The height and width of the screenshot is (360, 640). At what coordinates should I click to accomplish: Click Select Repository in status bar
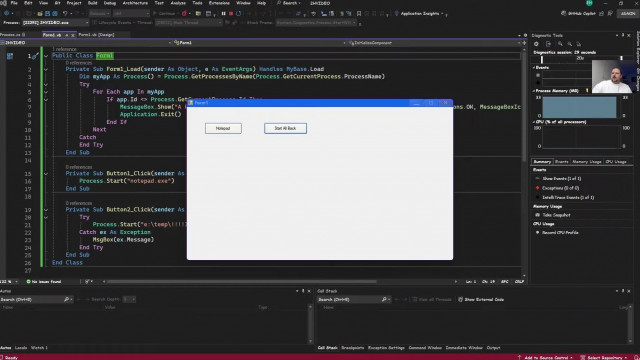[x=605, y=357]
